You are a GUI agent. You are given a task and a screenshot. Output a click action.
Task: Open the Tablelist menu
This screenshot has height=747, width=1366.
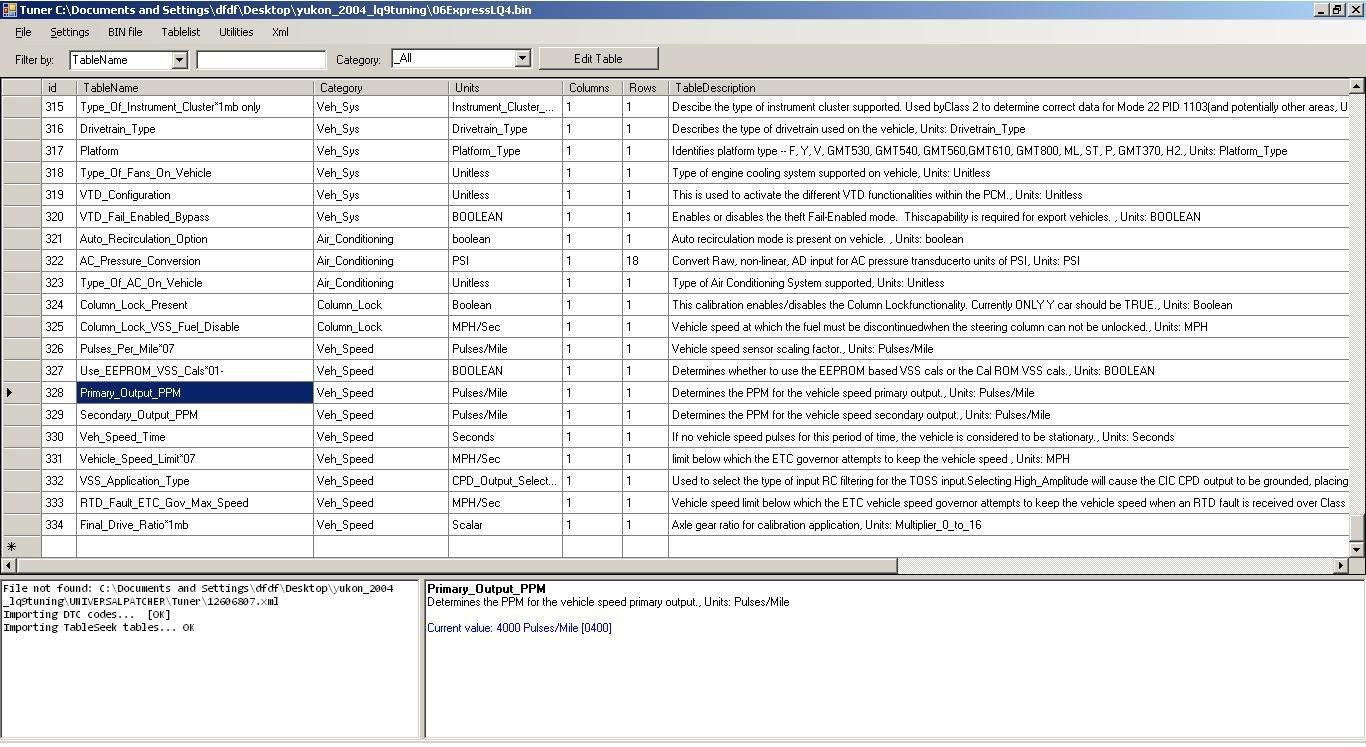[181, 32]
